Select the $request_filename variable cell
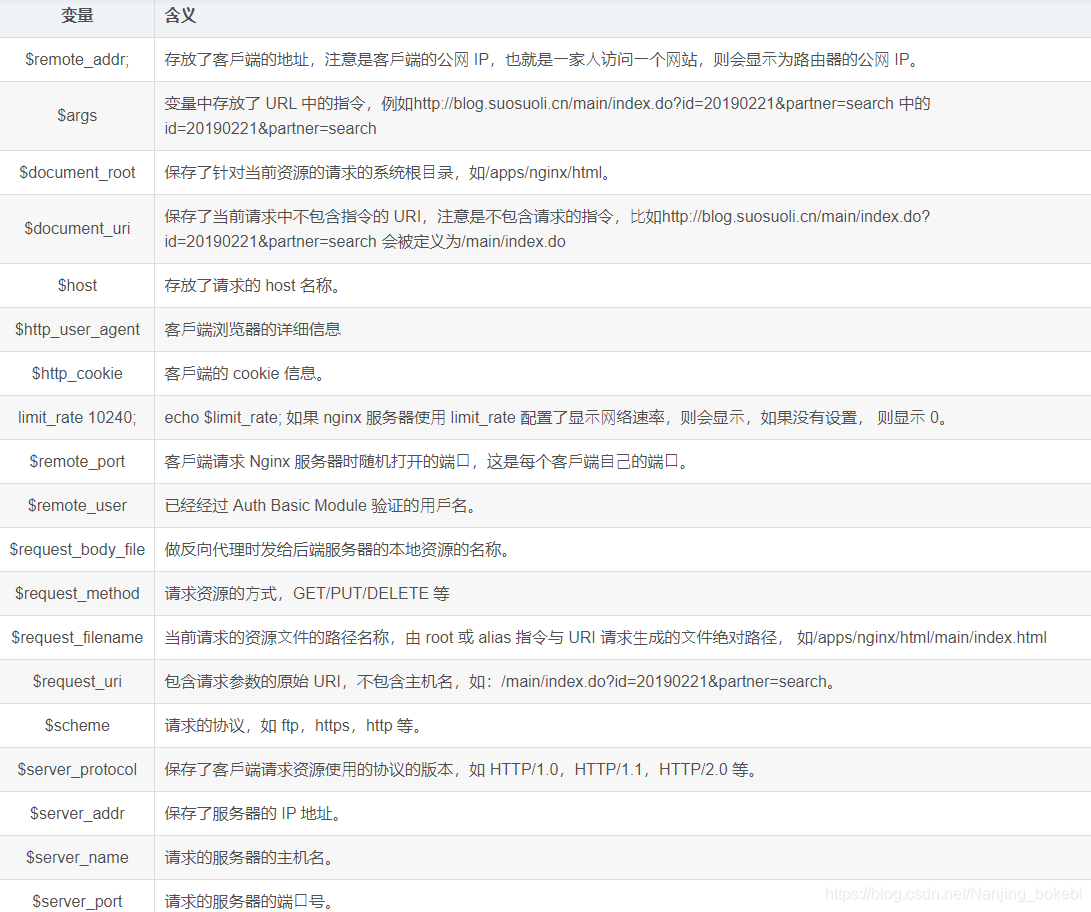 click(77, 637)
